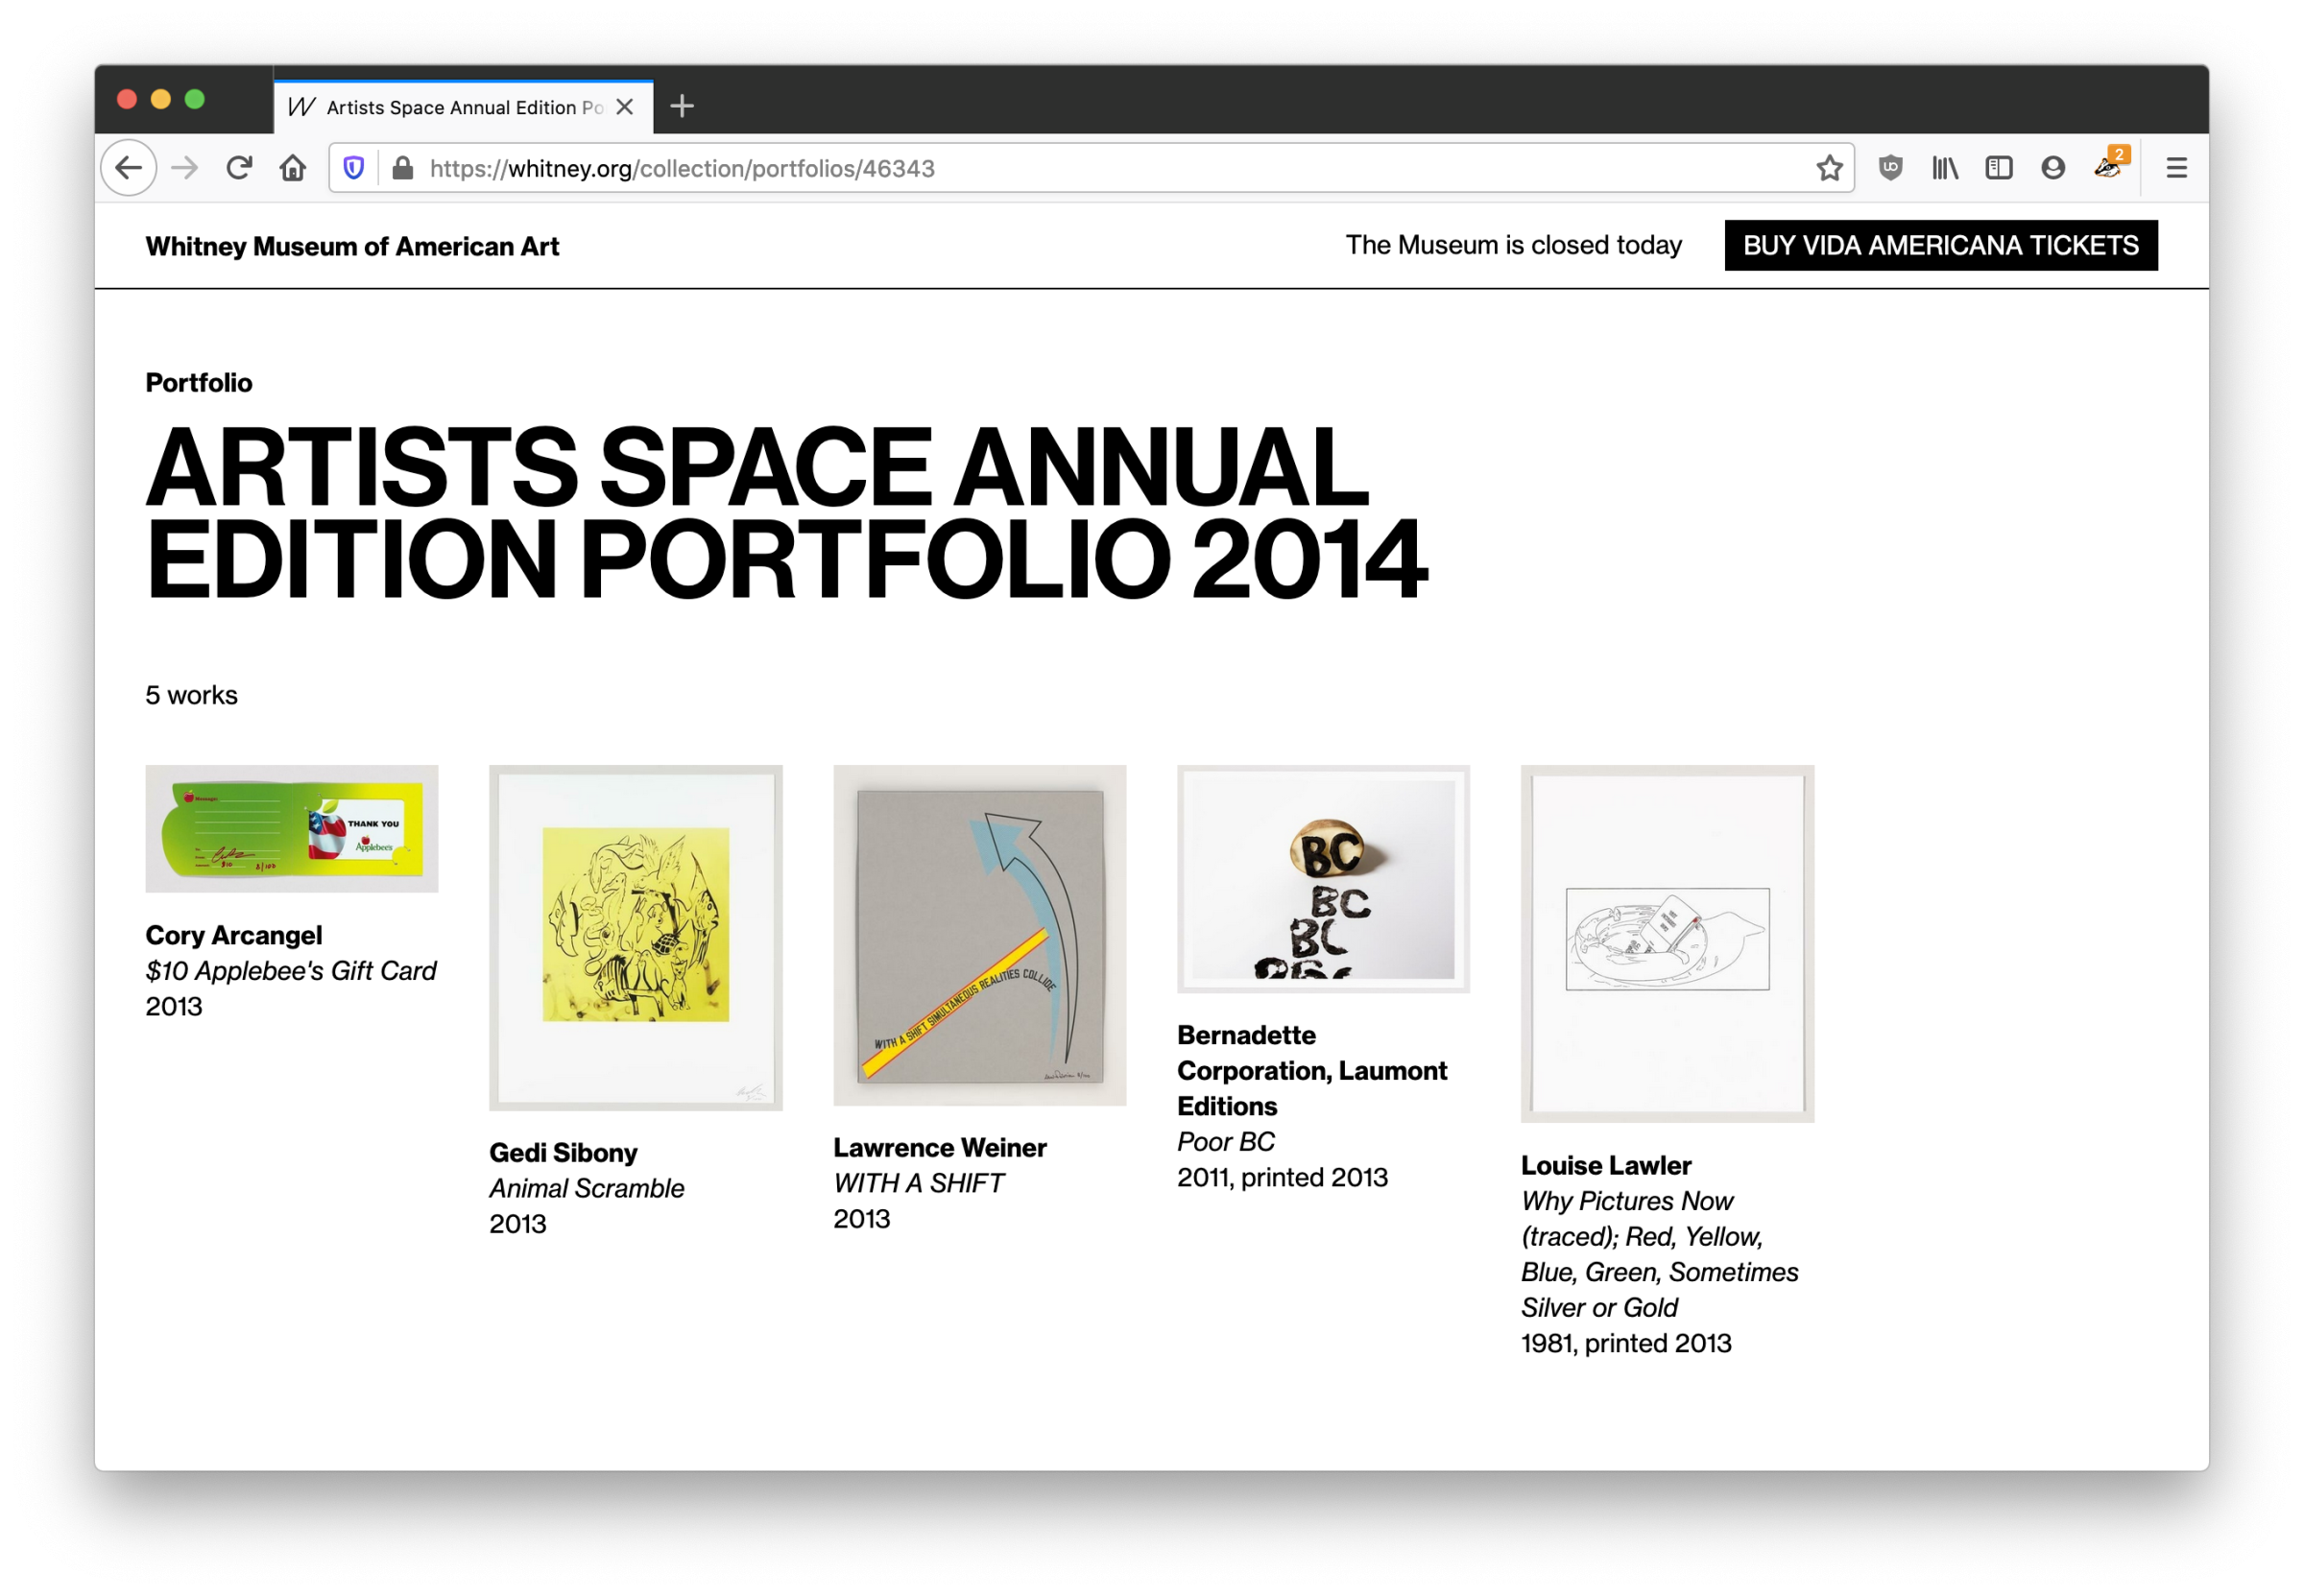Open the Poor BC artwork thumbnail

point(1323,879)
